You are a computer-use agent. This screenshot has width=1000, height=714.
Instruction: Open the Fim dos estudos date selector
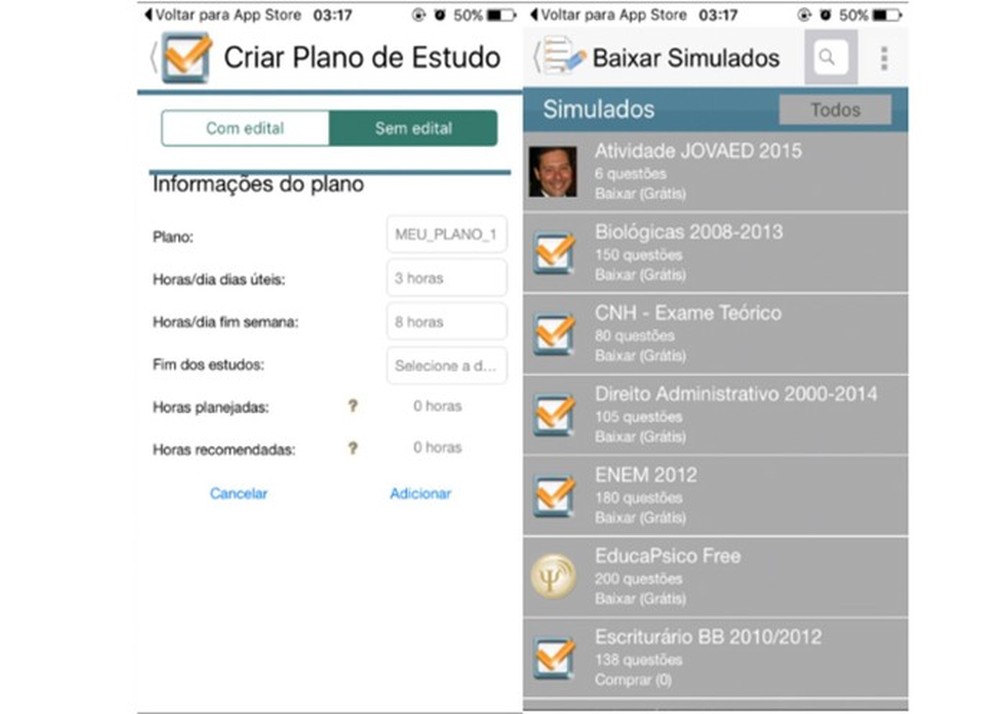(446, 365)
